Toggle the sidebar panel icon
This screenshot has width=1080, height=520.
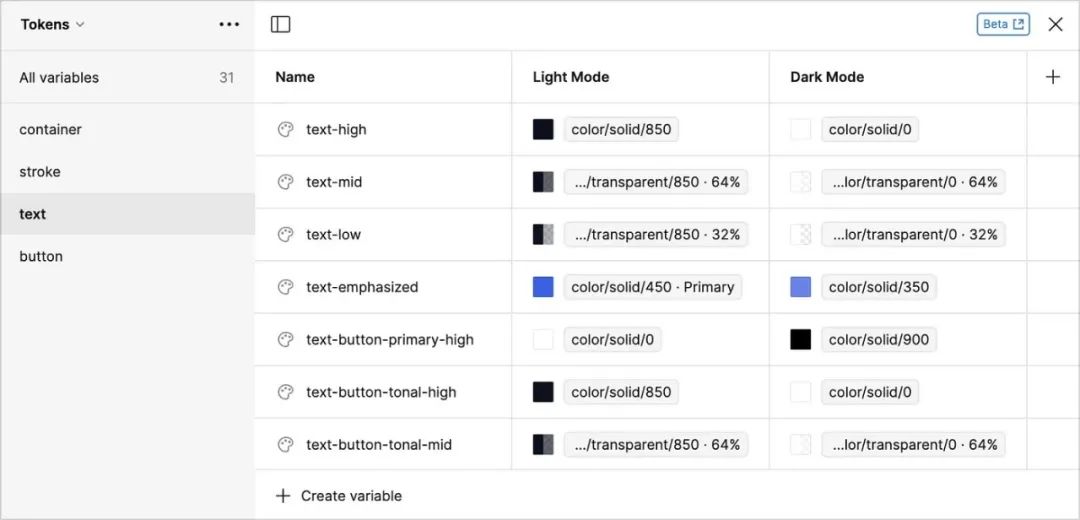[281, 24]
